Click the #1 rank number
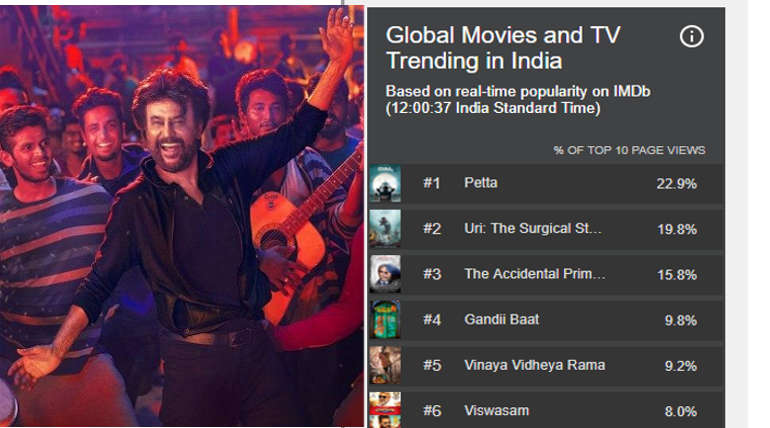Screen dimensions: 770x428 tap(431, 183)
